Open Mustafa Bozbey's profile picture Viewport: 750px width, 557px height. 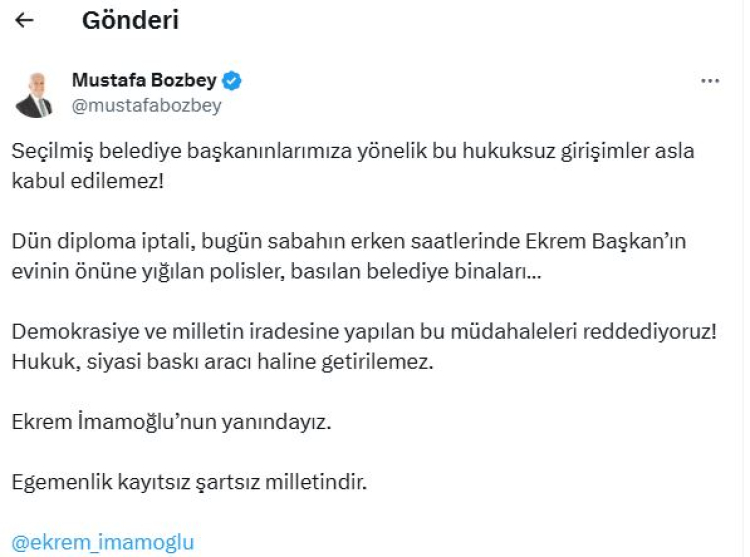(35, 93)
